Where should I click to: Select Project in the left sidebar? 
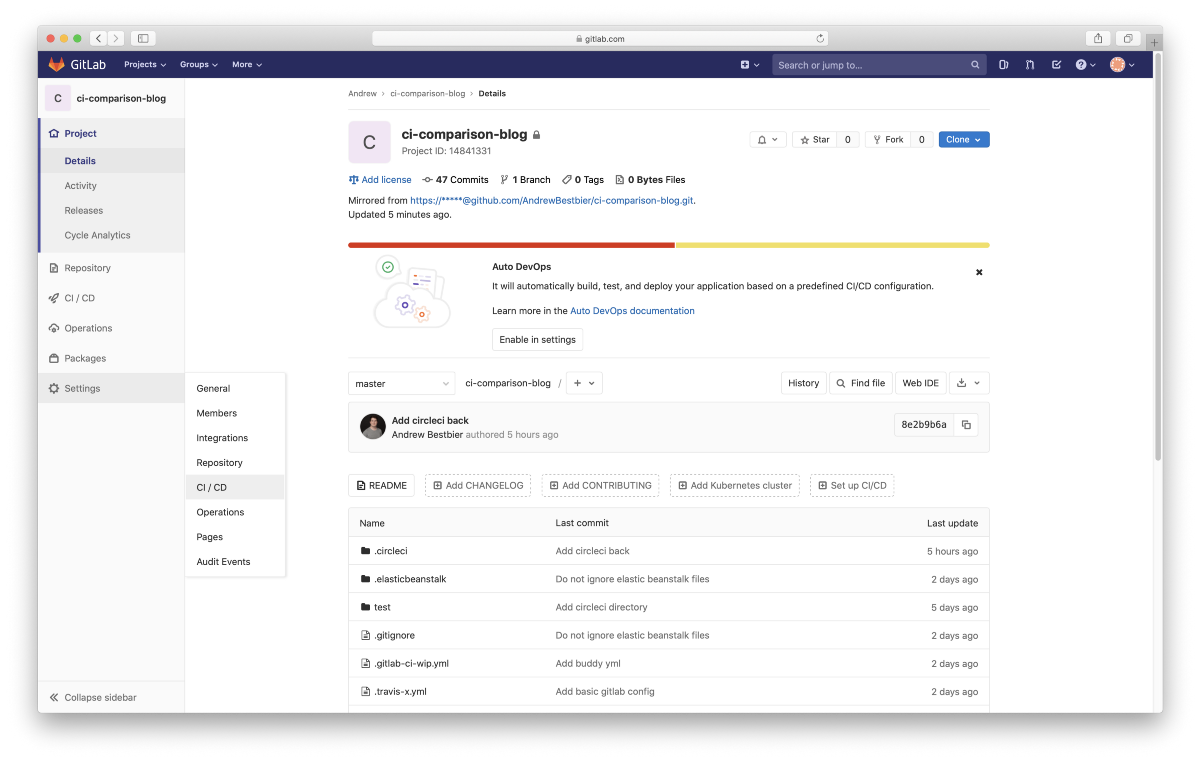(x=111, y=133)
